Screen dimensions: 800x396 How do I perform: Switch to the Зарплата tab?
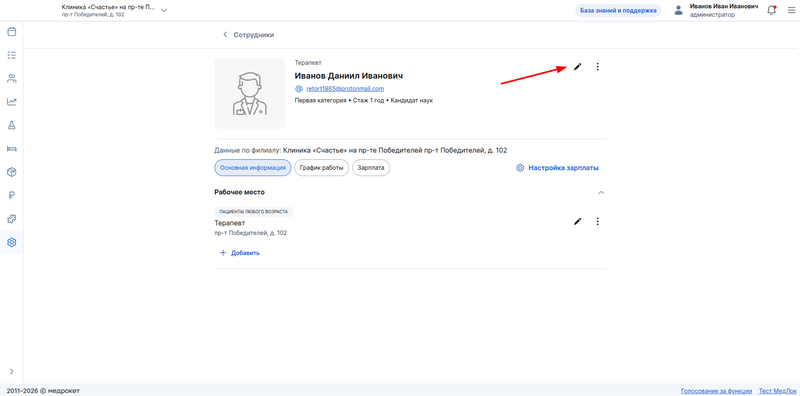pyautogui.click(x=371, y=167)
